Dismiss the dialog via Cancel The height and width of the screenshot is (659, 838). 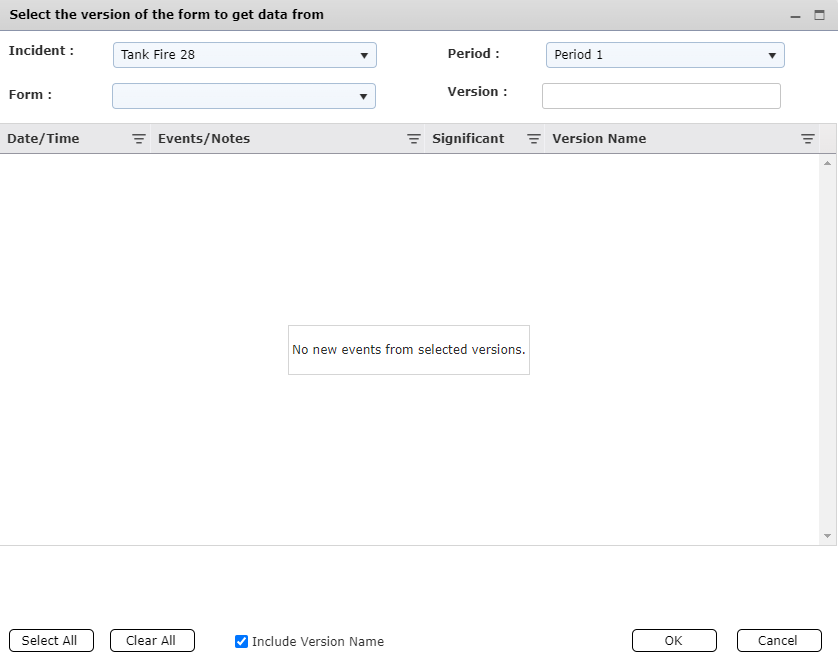779,640
